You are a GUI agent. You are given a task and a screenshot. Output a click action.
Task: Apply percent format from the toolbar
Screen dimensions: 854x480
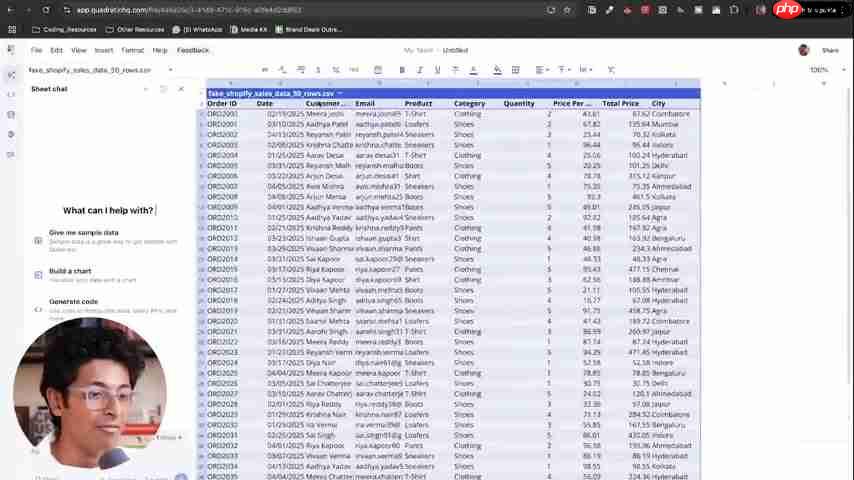coord(336,70)
